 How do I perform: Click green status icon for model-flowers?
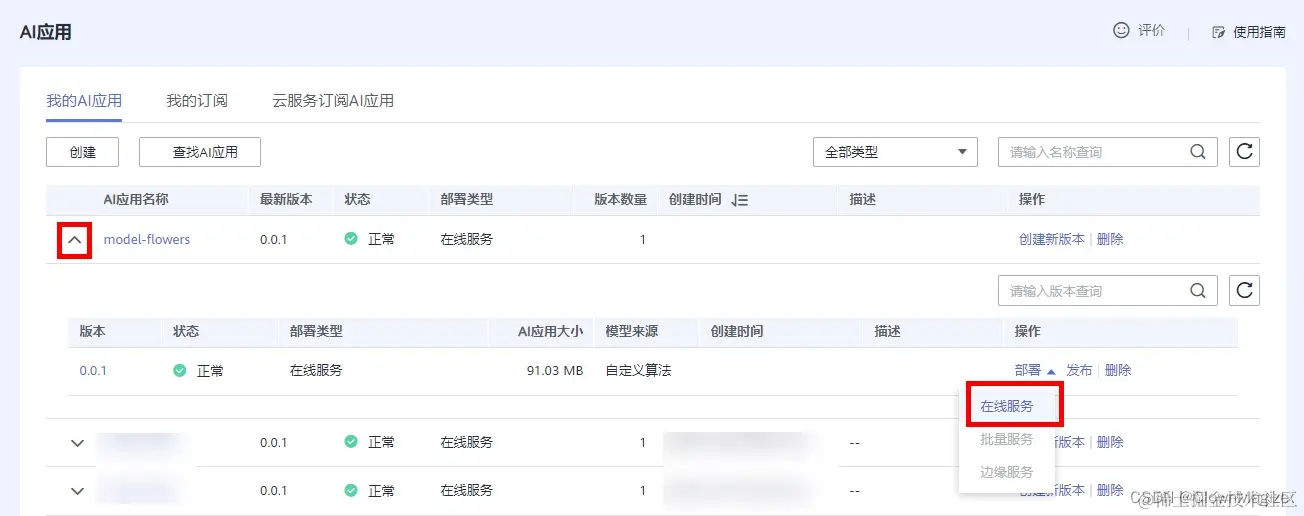pyautogui.click(x=351, y=239)
